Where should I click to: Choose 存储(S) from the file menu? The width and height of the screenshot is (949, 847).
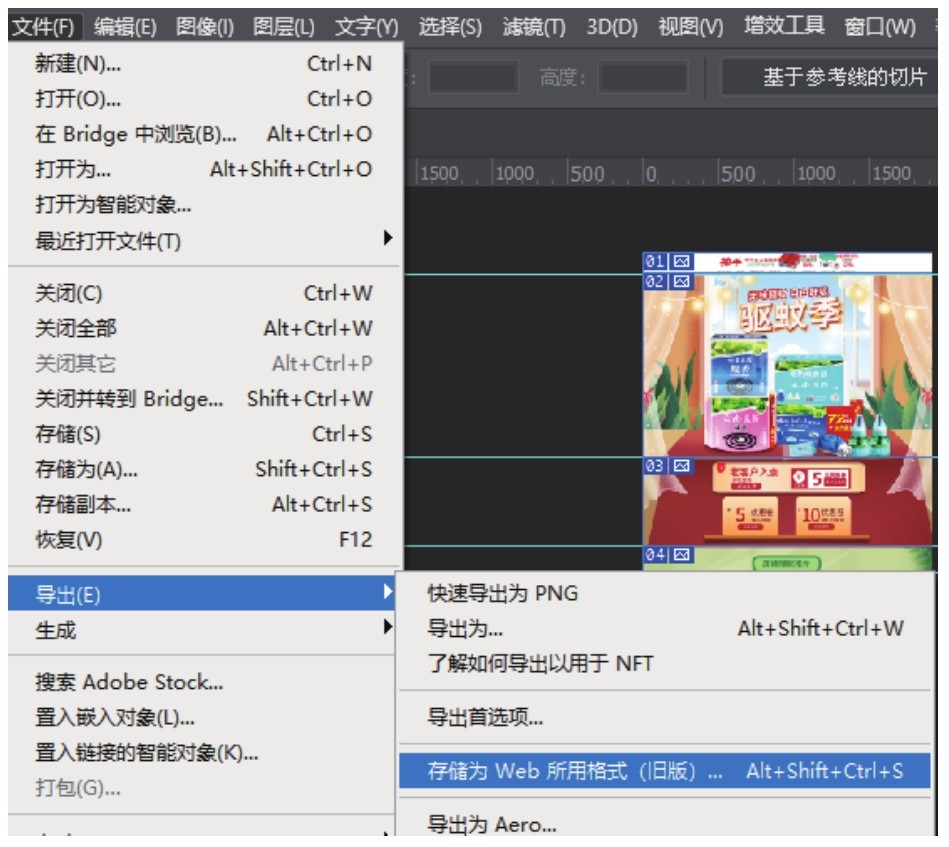click(x=205, y=434)
